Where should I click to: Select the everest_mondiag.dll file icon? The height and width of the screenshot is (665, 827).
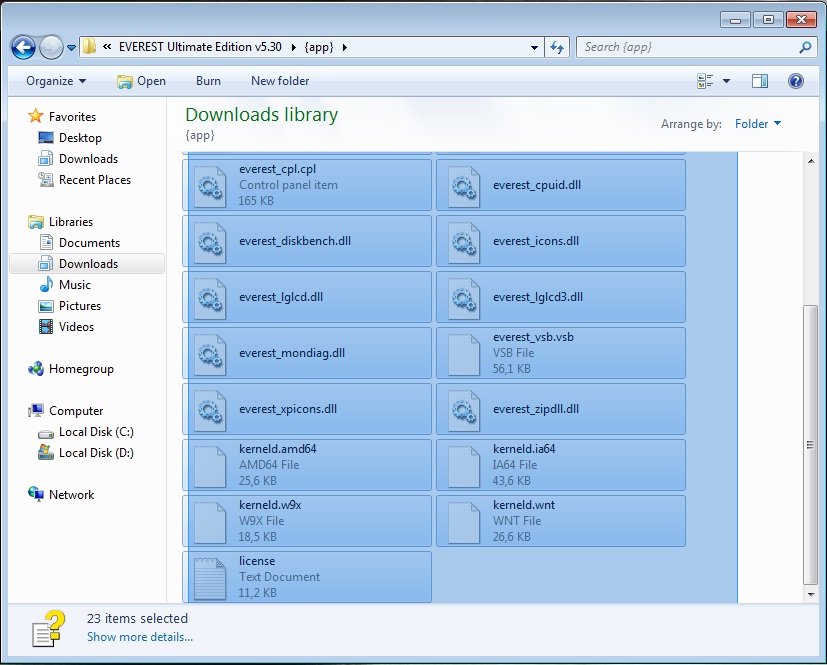[210, 353]
